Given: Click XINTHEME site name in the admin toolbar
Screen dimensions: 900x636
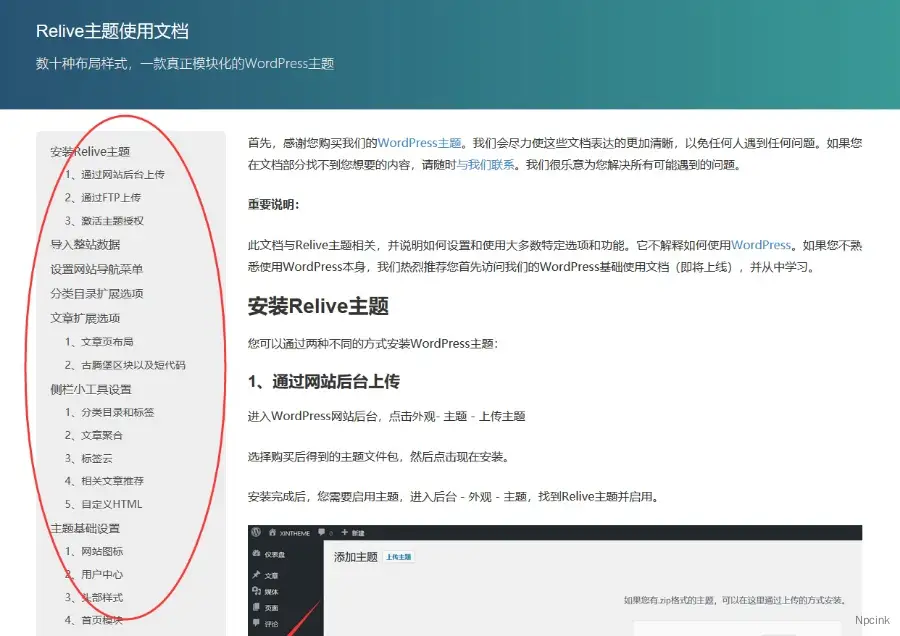Looking at the screenshot, I should pyautogui.click(x=294, y=533).
